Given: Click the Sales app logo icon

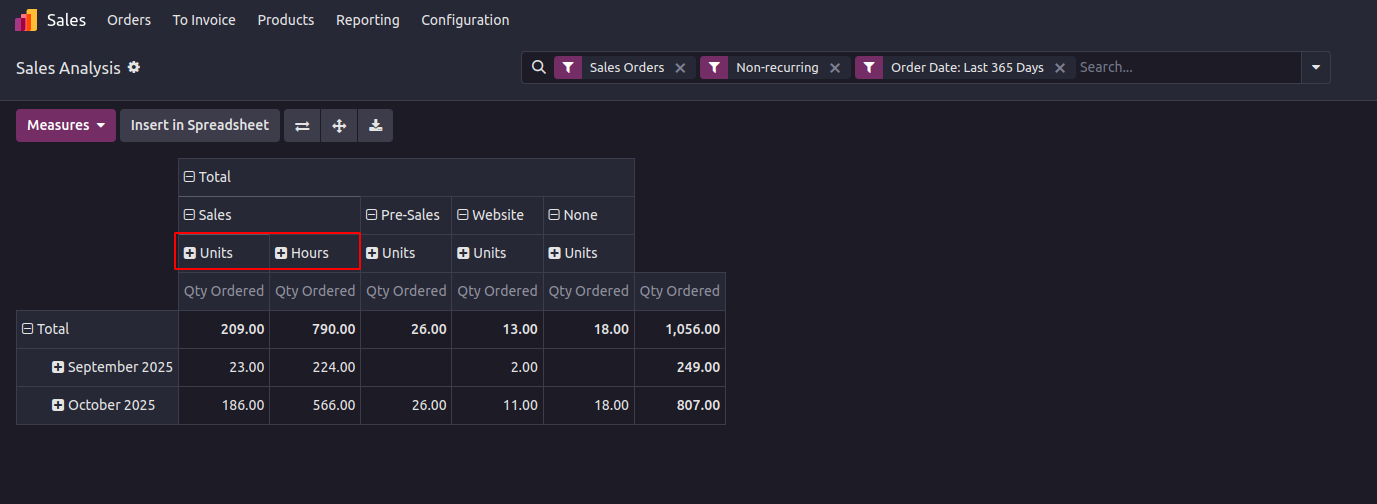Looking at the screenshot, I should click(27, 20).
